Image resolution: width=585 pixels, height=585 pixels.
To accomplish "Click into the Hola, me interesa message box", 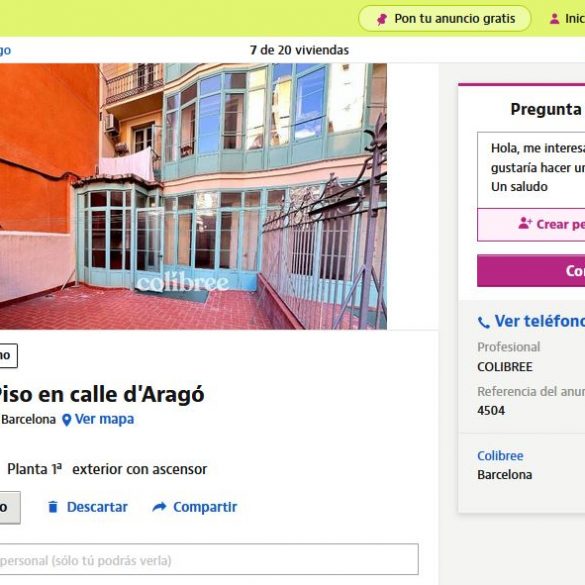I will click(x=531, y=170).
